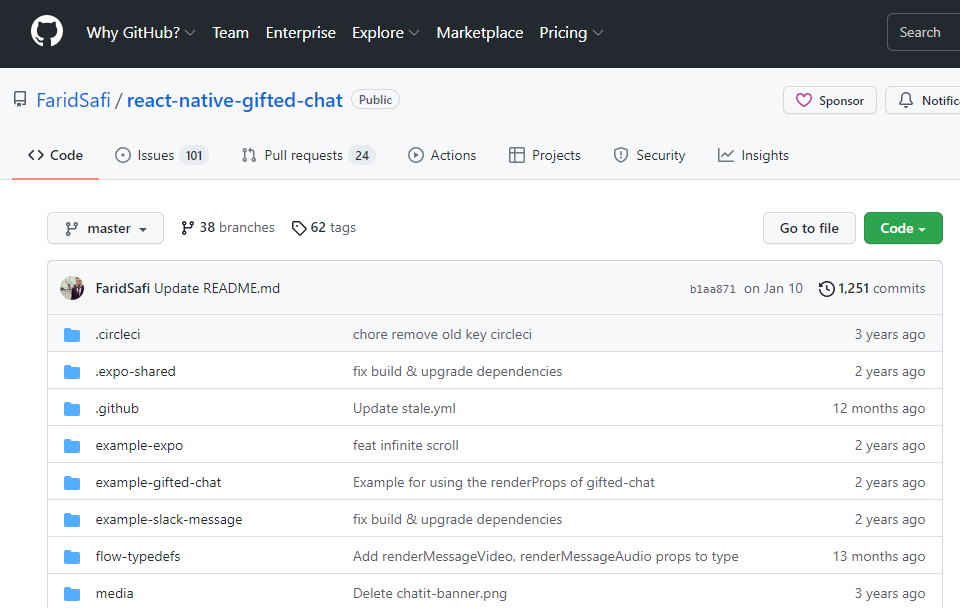This screenshot has width=960, height=608.
Task: Open the .expo-shared folder
Action: [x=135, y=372]
